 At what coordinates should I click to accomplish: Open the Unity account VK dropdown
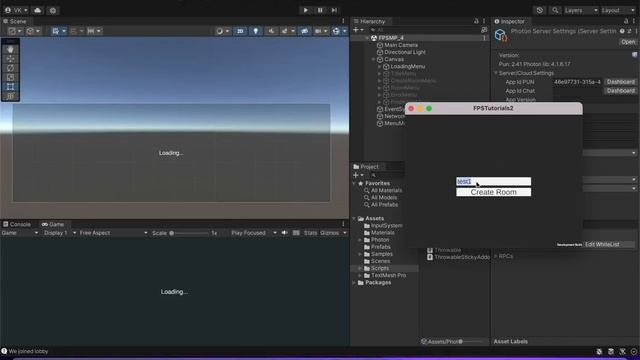coord(16,10)
